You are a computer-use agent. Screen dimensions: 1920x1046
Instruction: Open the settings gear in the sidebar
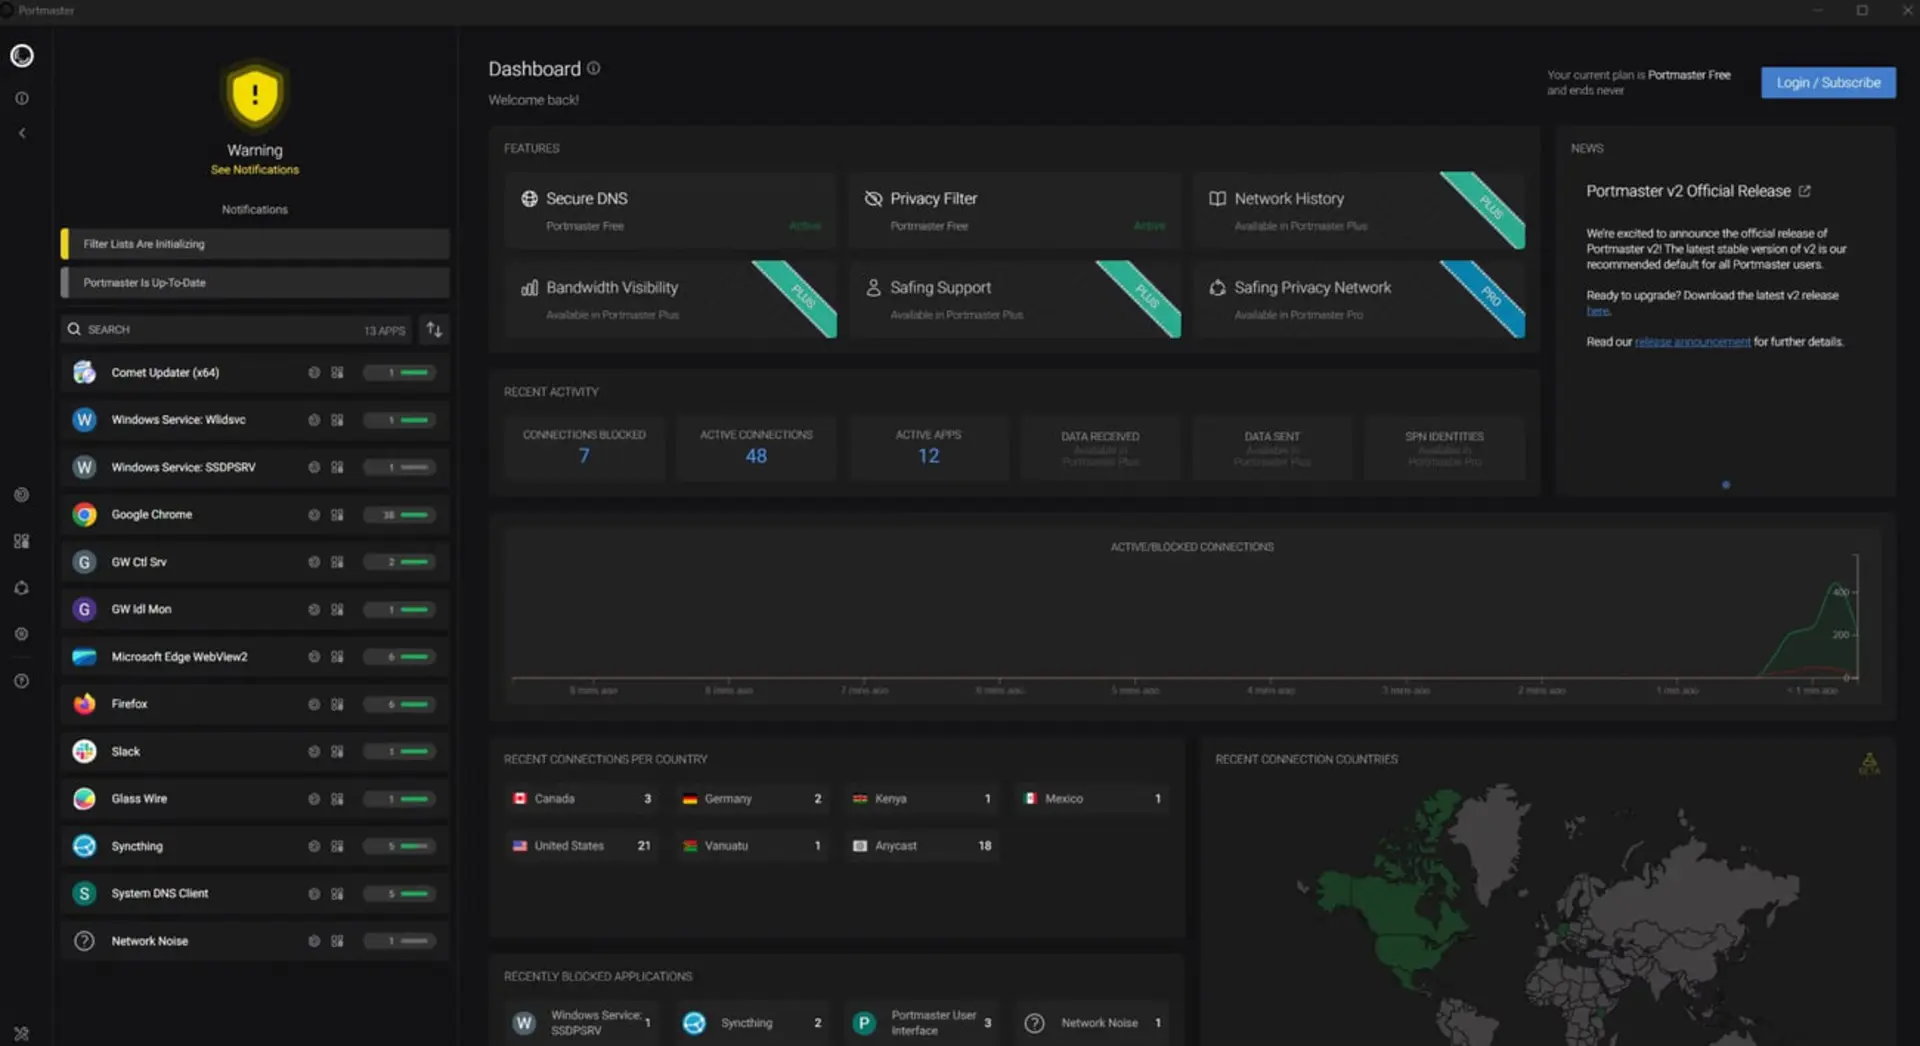(x=22, y=634)
